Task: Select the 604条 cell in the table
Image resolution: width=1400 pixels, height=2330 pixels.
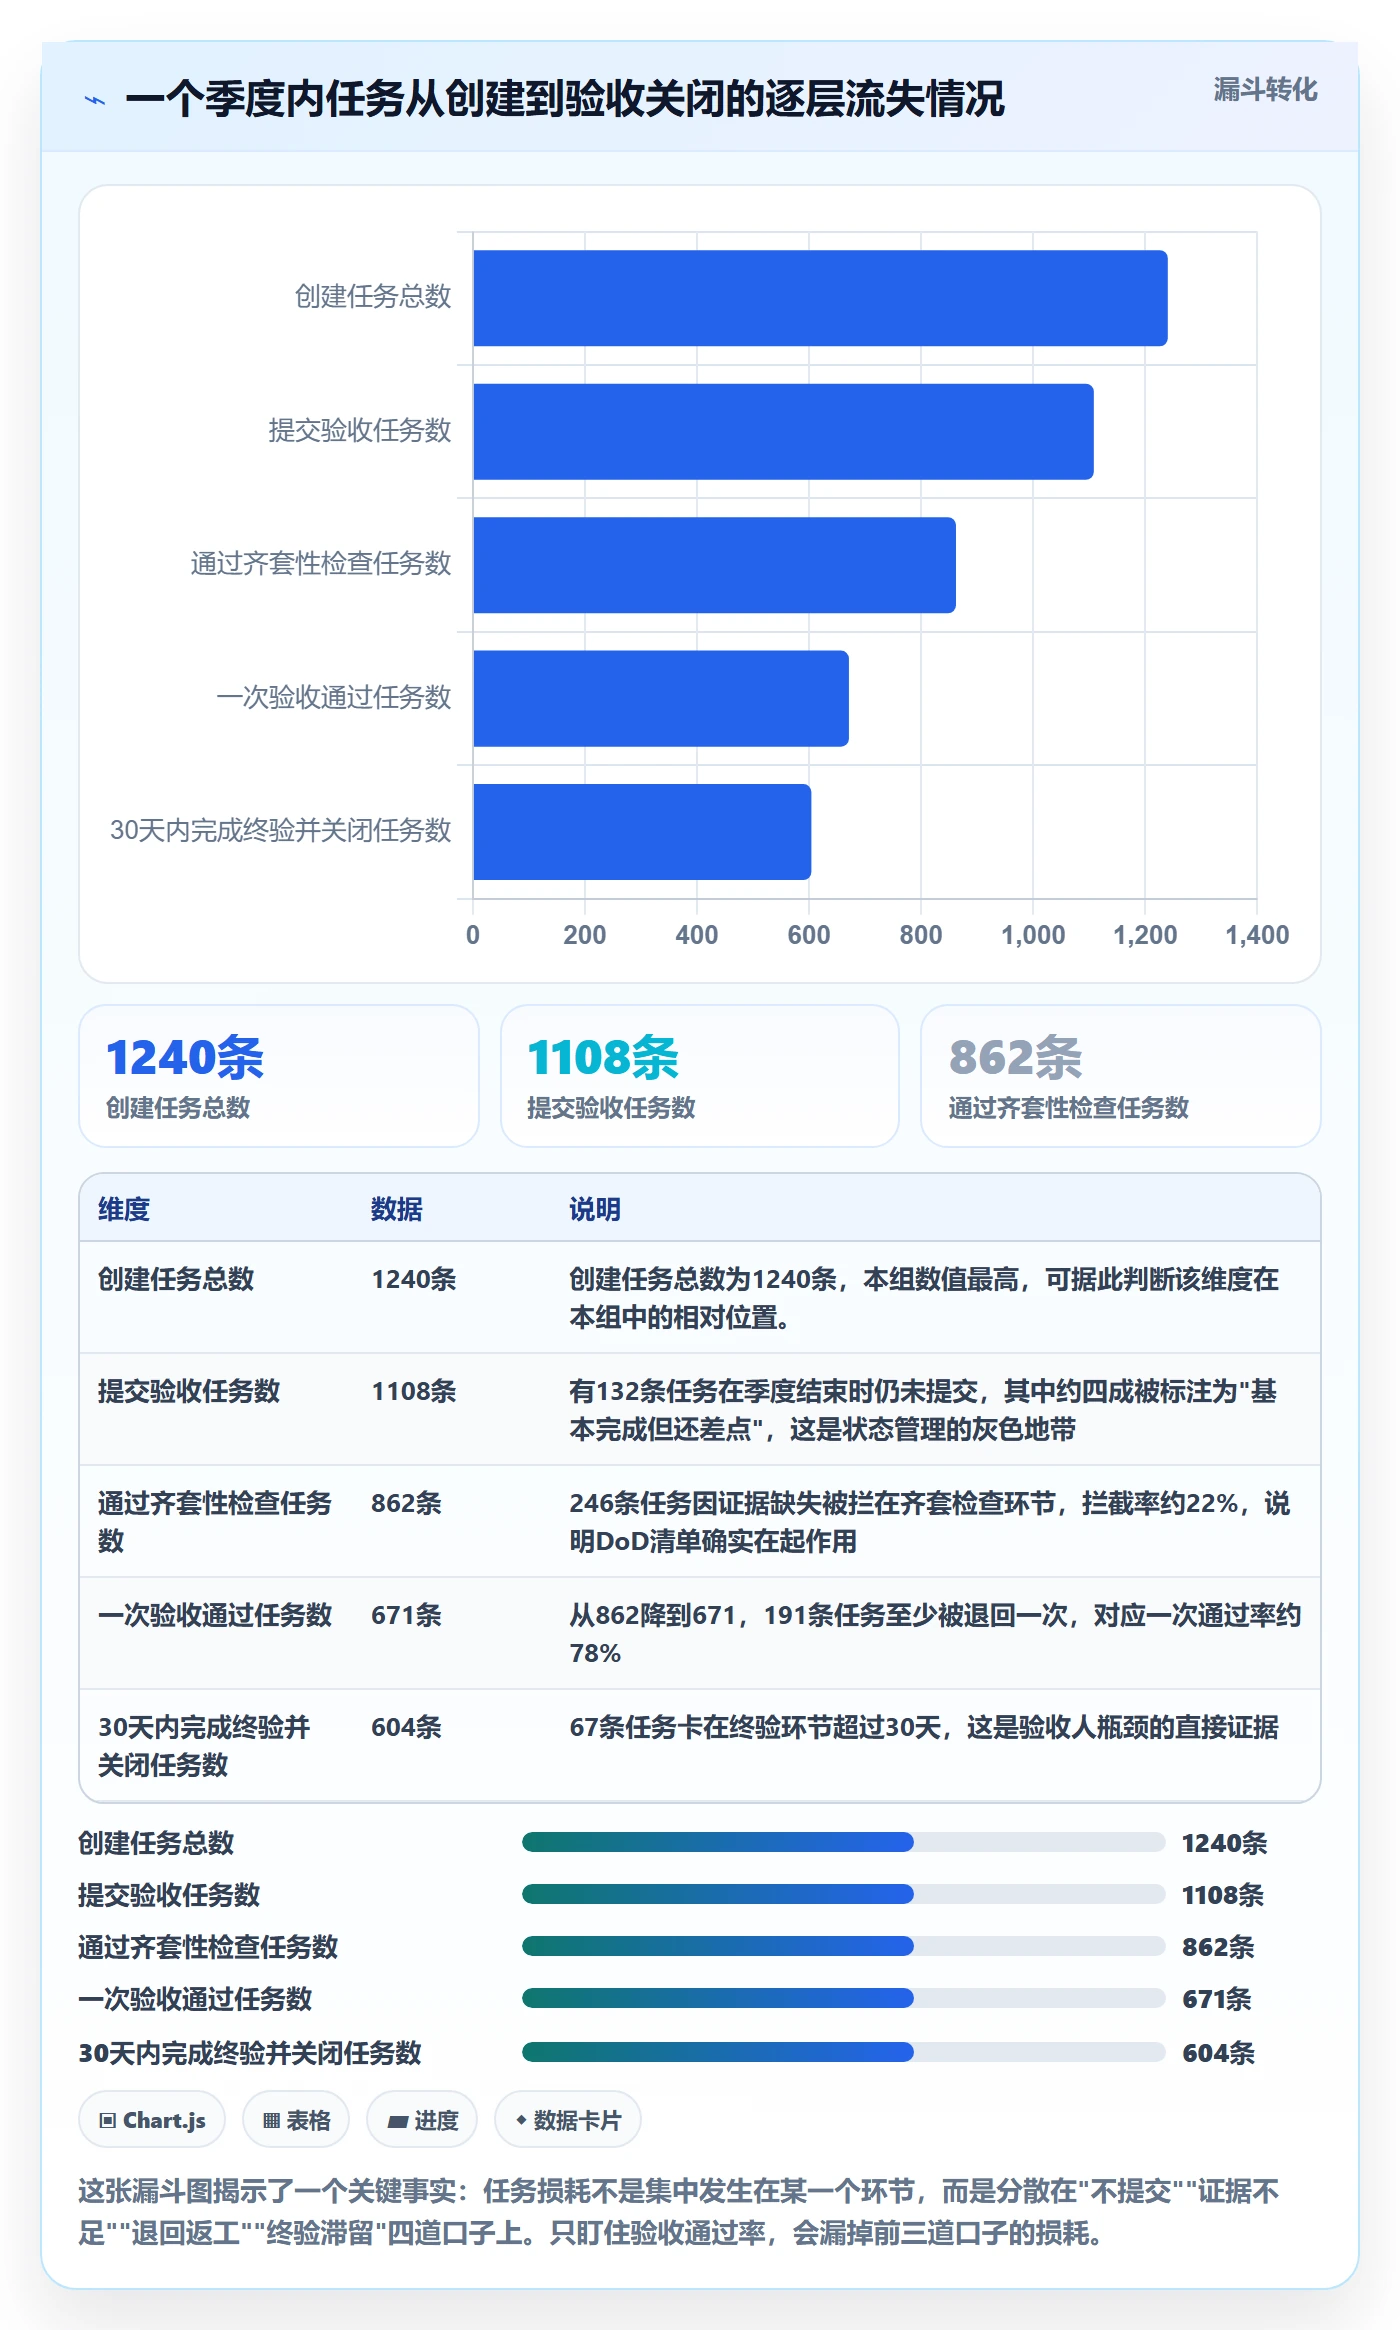Action: 406,1727
